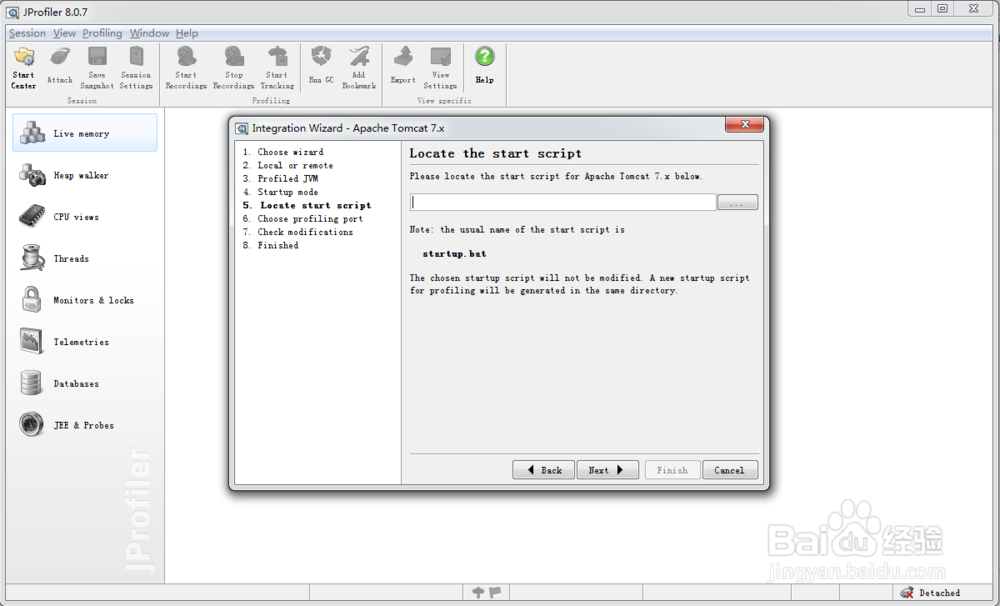Click the status bar flag icon
Image resolution: width=1000 pixels, height=606 pixels.
point(495,592)
